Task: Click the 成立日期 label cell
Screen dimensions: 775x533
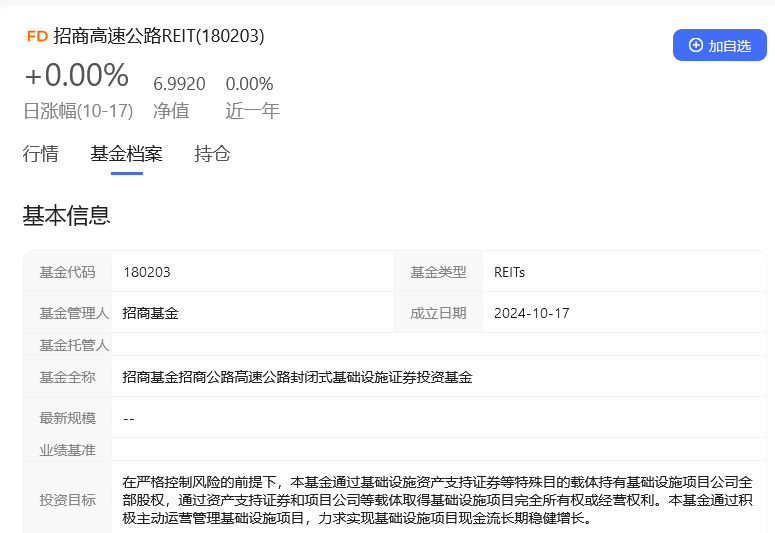Action: tap(438, 312)
